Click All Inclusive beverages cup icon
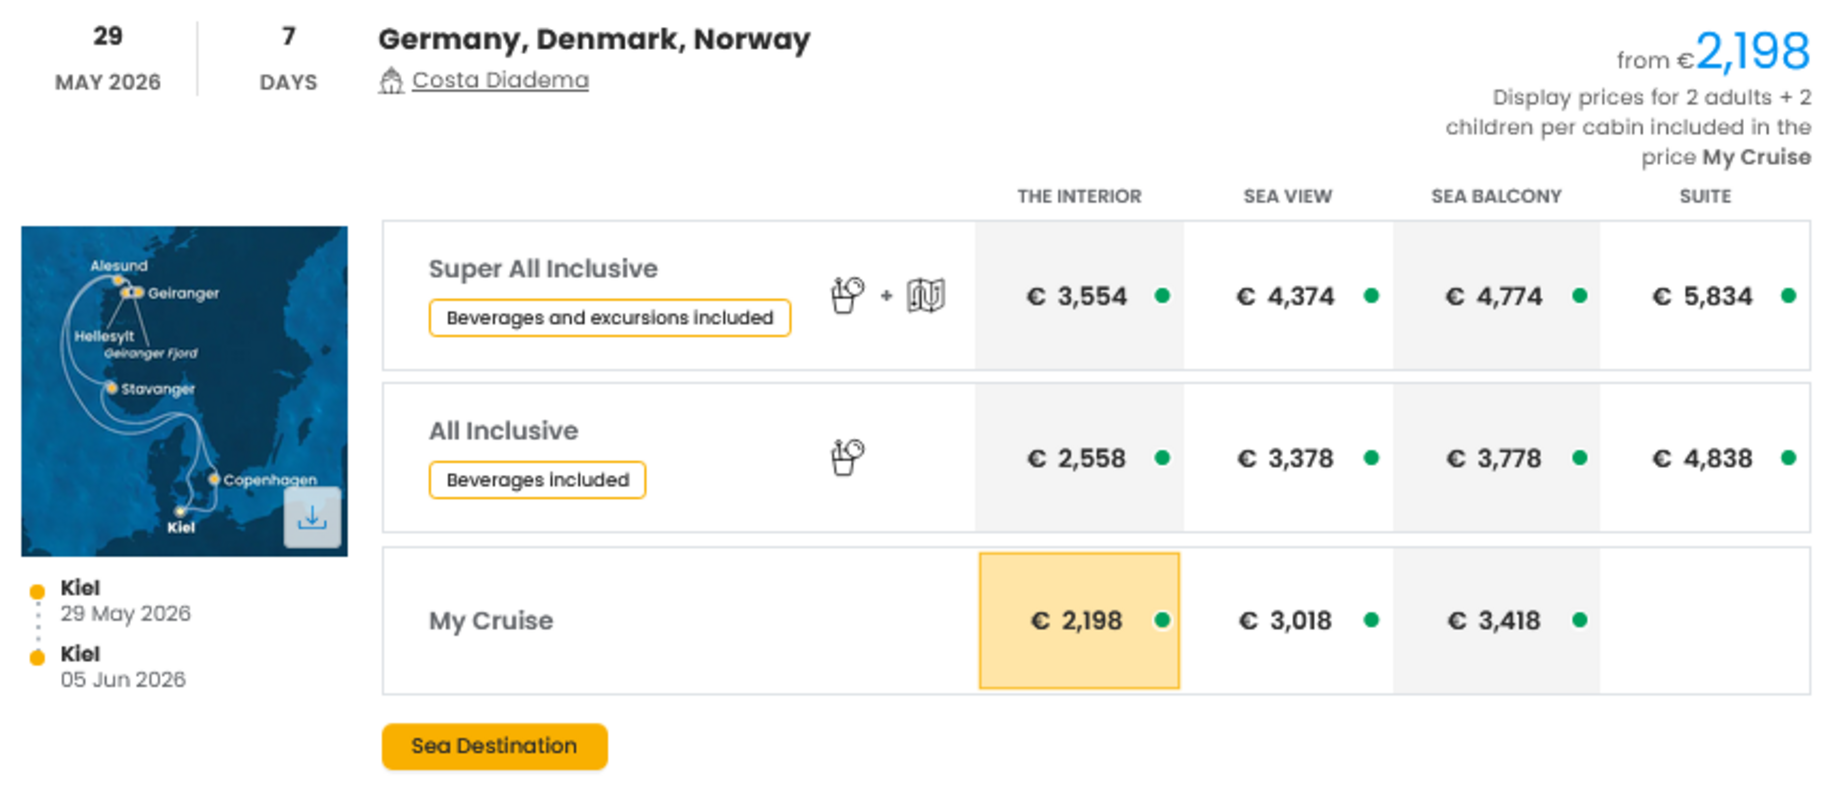 pyautogui.click(x=847, y=457)
